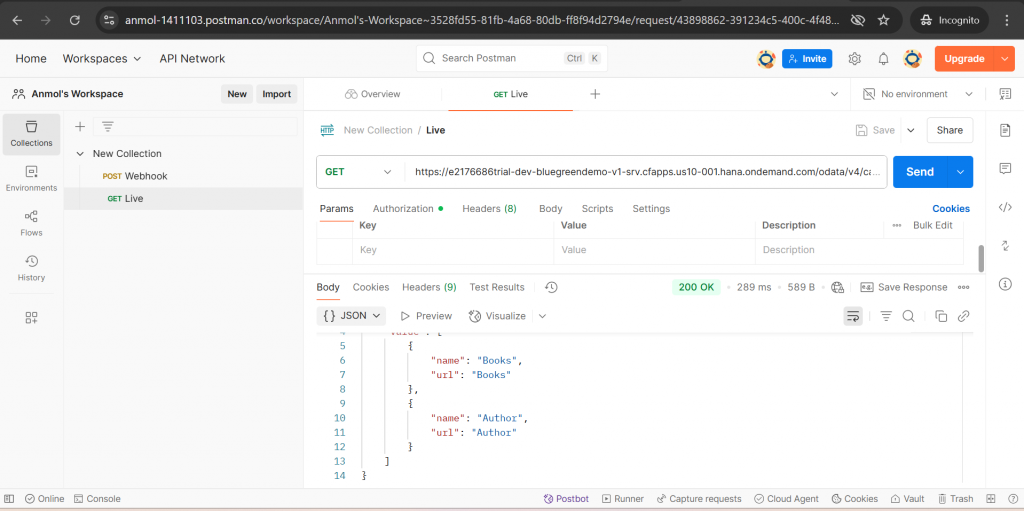Search the response body with magnifier icon

908,316
